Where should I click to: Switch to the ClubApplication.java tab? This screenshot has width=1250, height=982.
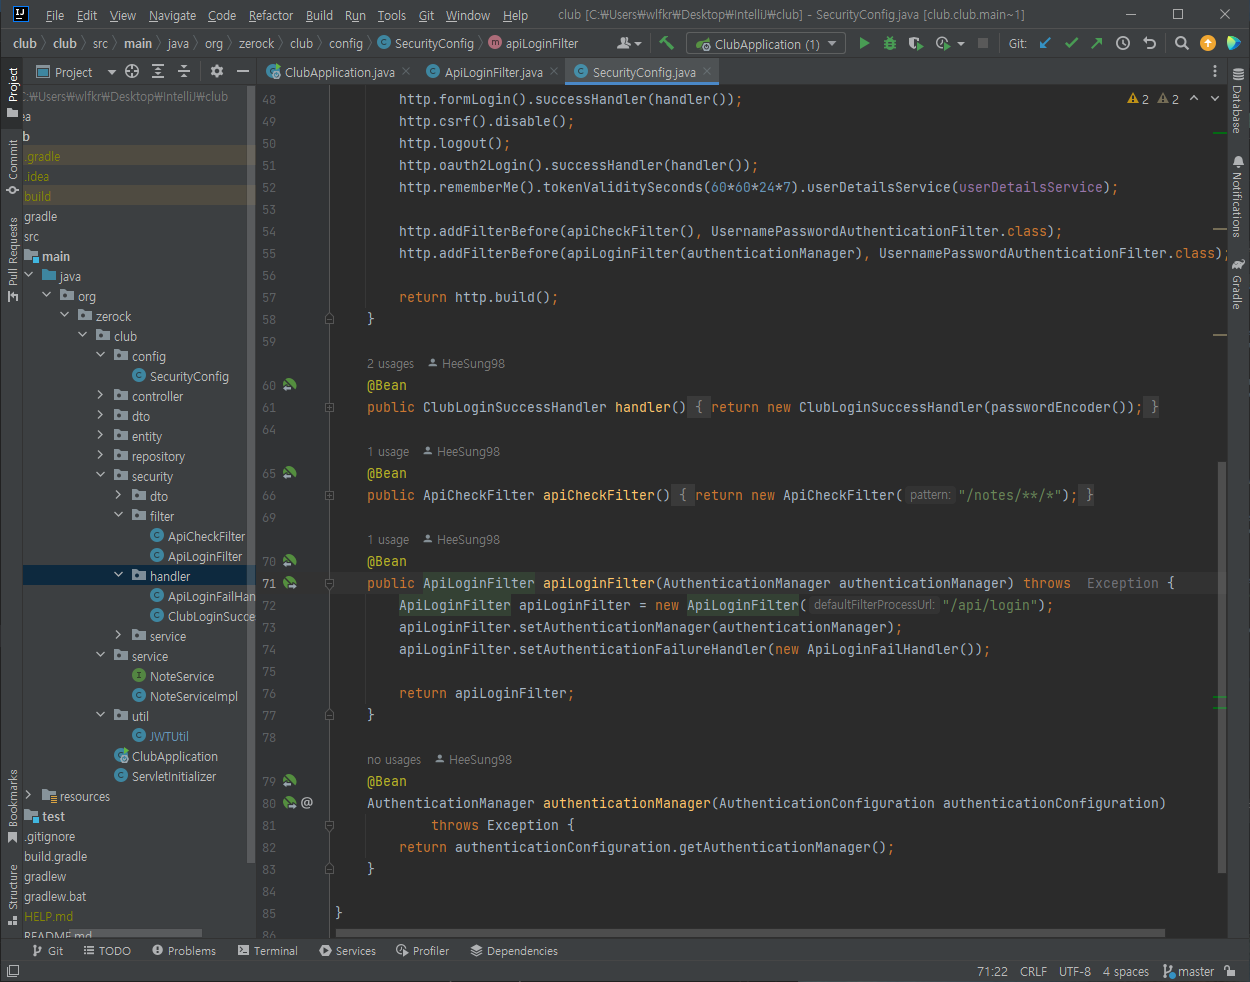(339, 72)
